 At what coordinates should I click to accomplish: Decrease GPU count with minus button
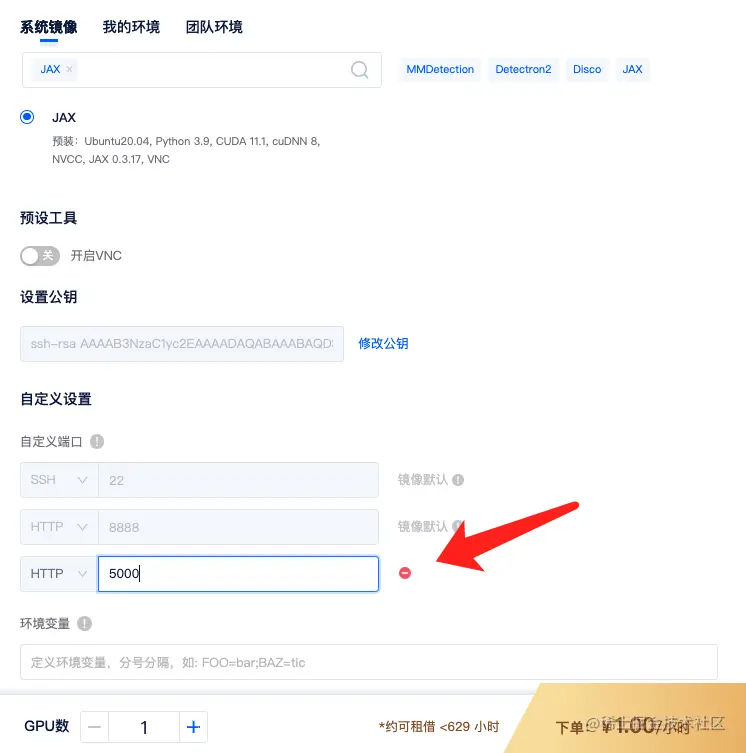click(95, 727)
